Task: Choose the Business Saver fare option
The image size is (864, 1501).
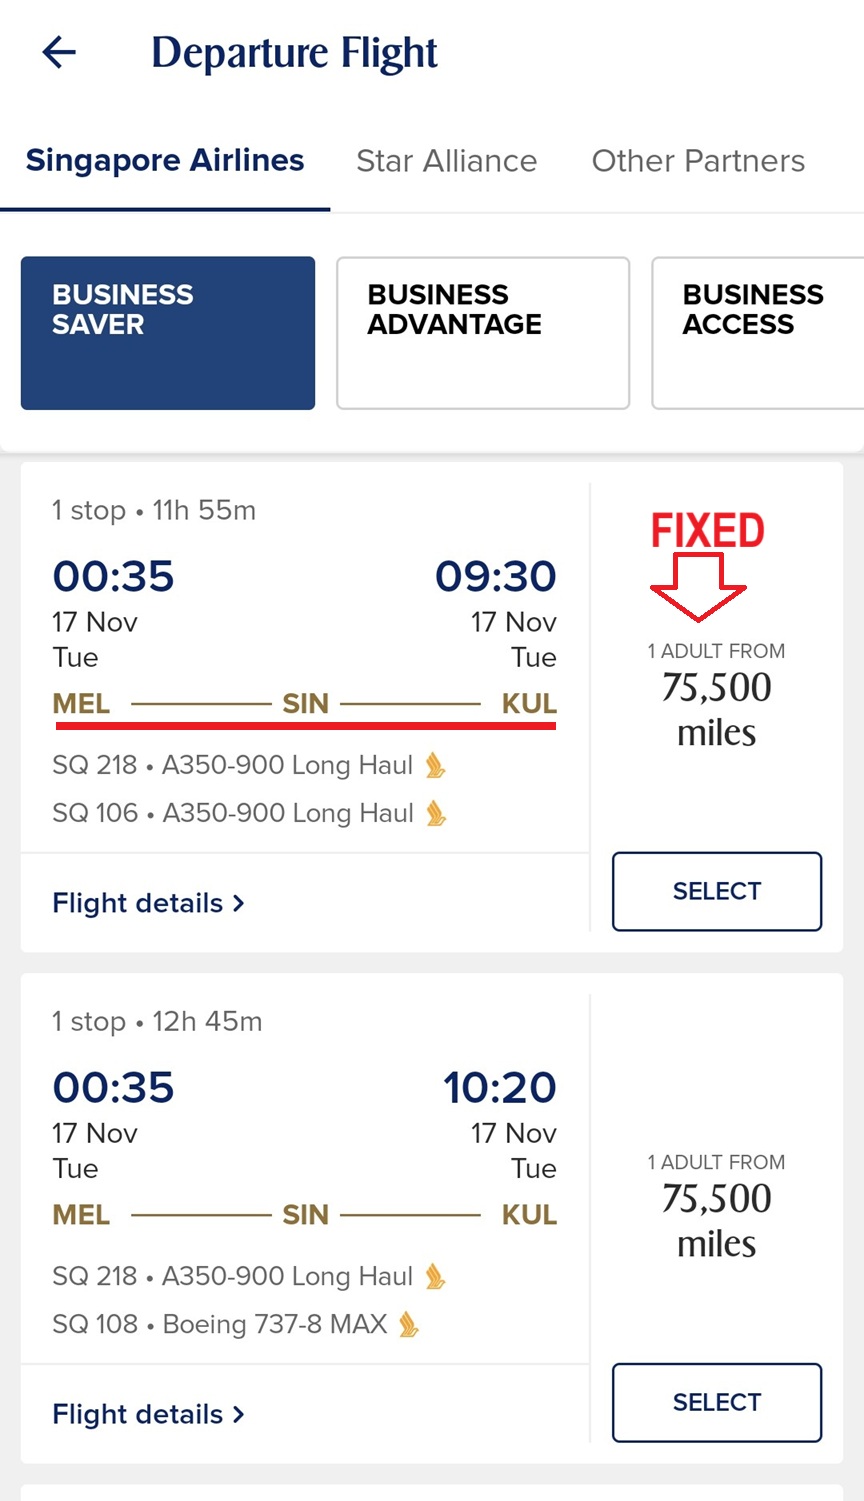Action: coord(168,333)
